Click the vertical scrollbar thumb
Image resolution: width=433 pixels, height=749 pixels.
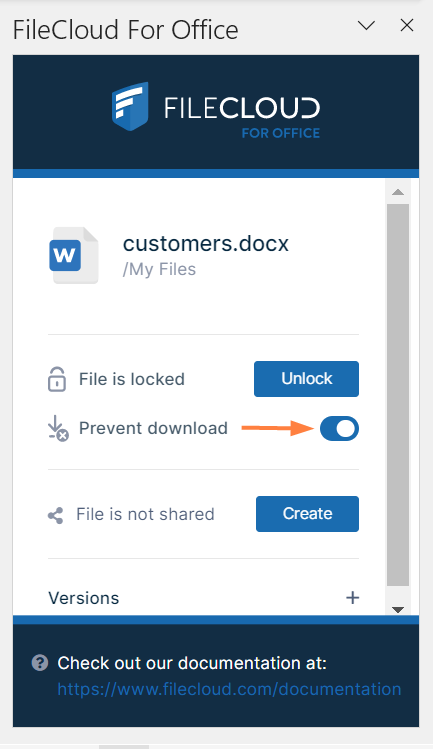(x=398, y=395)
